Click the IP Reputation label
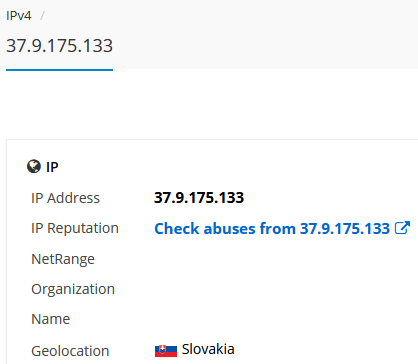 point(75,228)
